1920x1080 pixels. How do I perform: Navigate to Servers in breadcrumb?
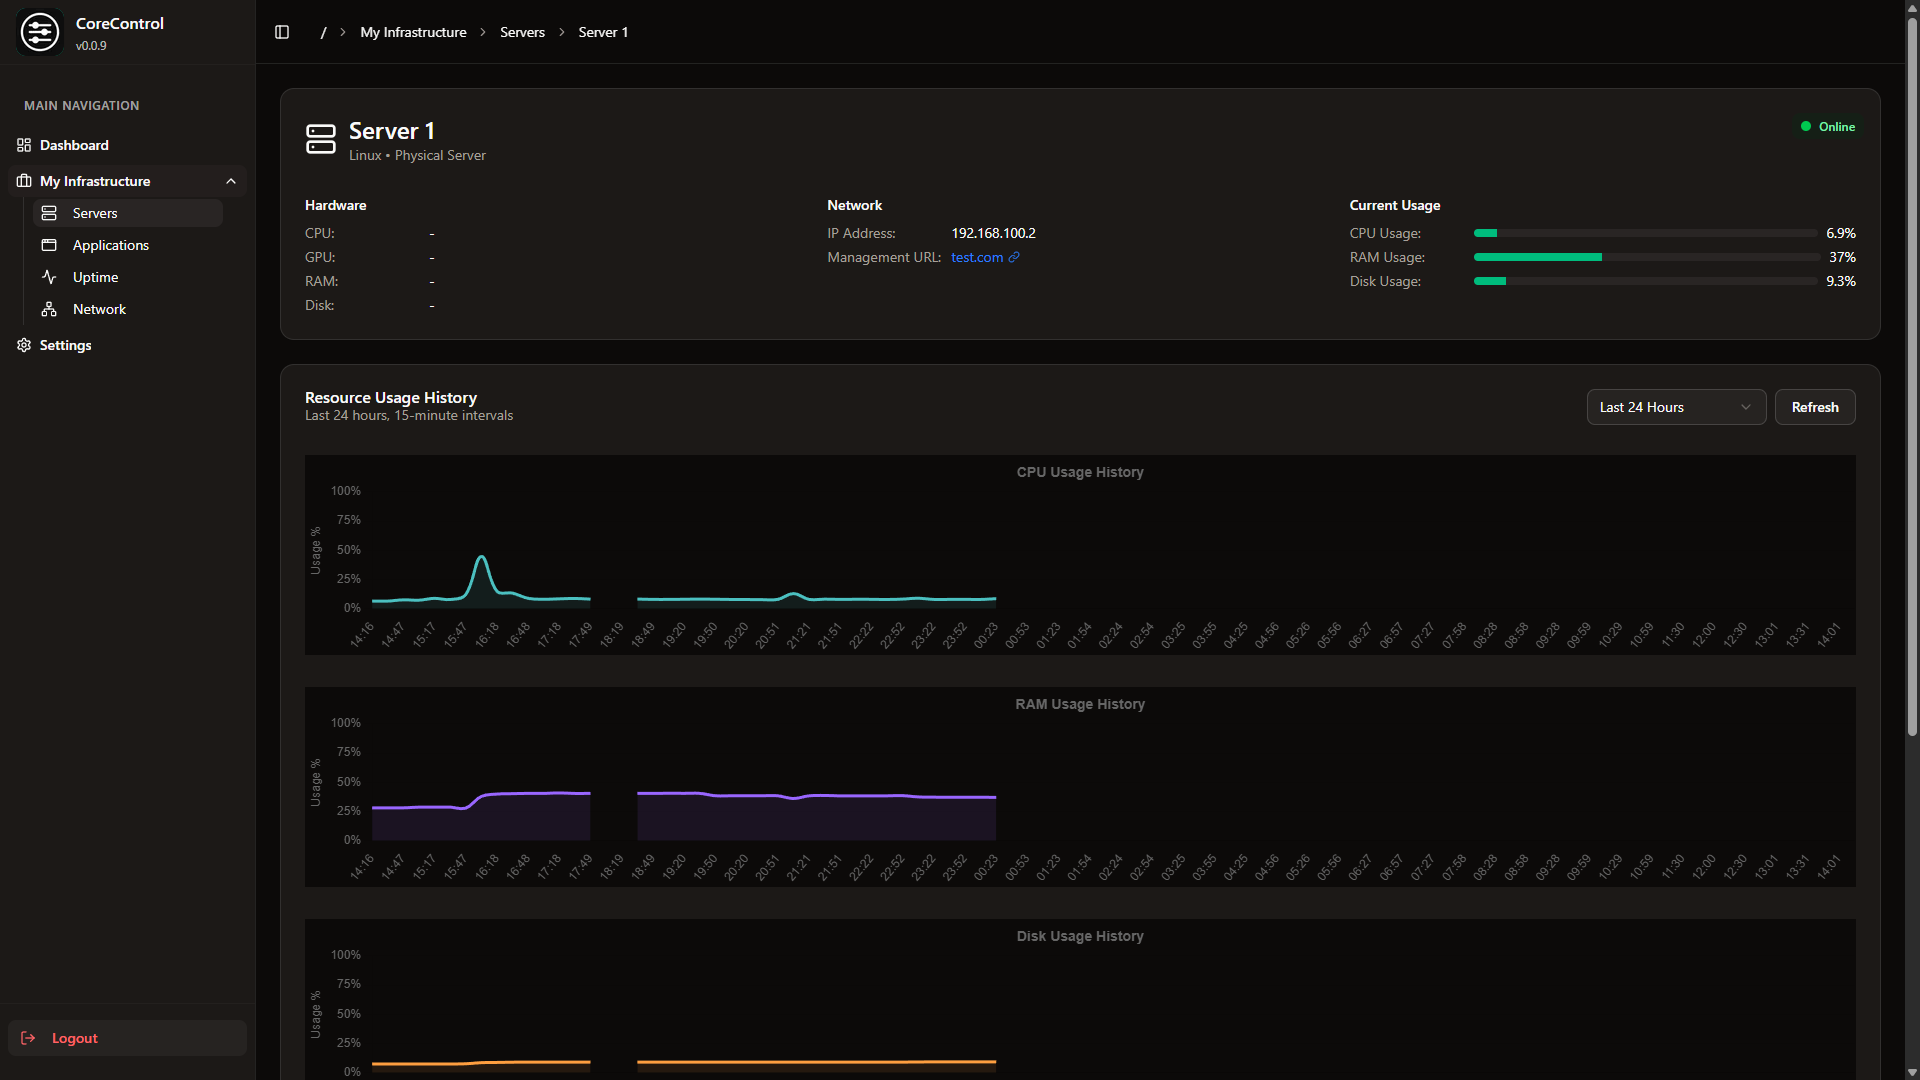(522, 32)
